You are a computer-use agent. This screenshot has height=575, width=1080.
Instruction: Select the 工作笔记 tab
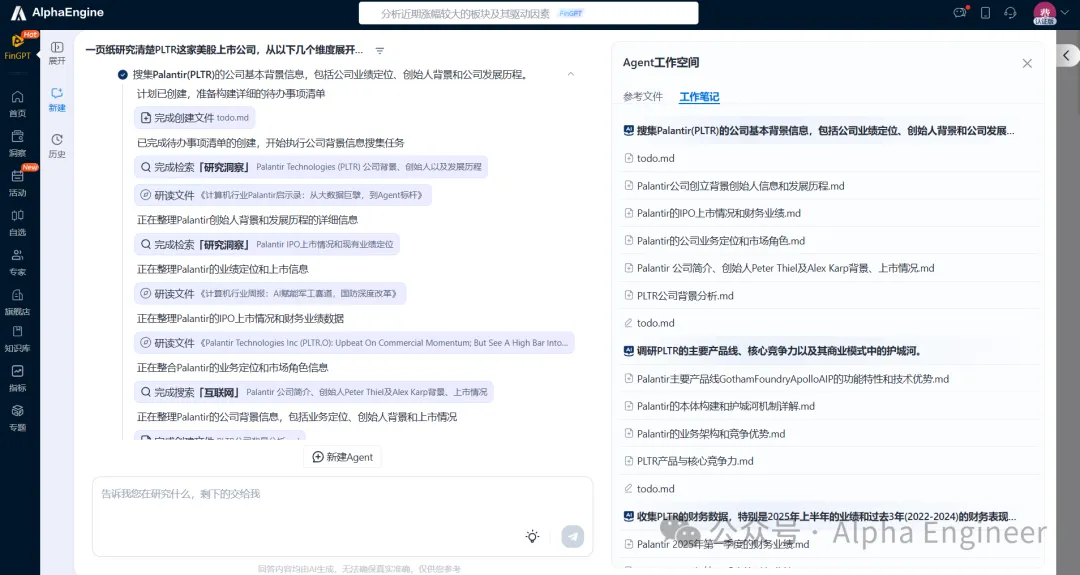[x=699, y=97]
